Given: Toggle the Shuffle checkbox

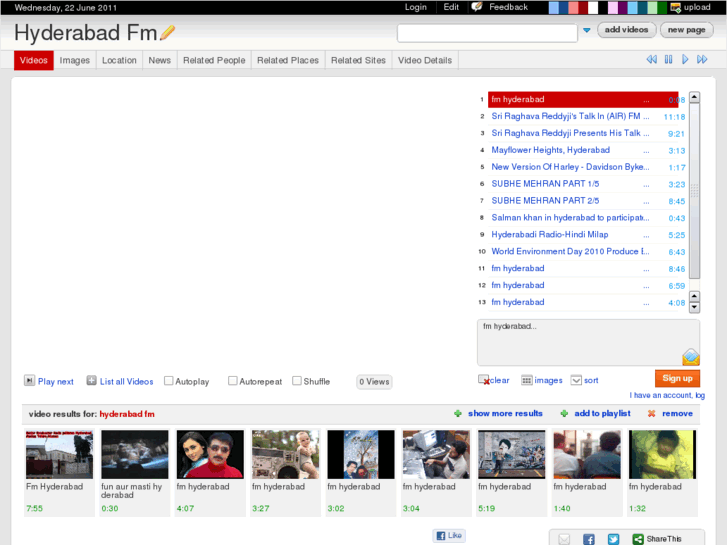Looking at the screenshot, I should [x=296, y=380].
